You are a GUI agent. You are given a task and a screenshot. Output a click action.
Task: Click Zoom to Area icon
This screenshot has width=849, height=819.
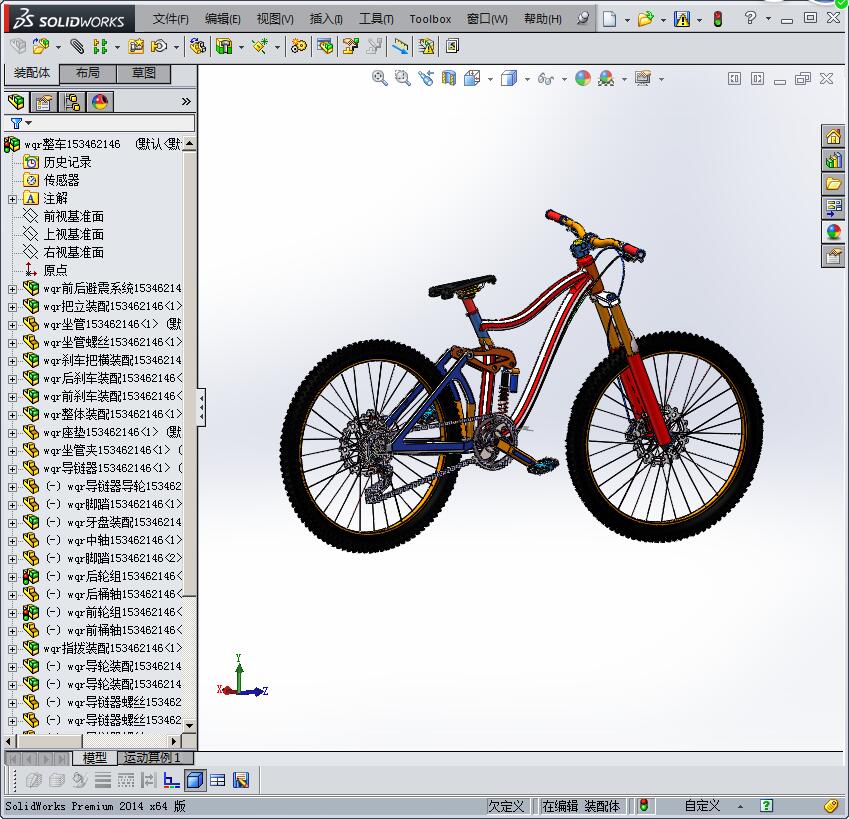(402, 79)
